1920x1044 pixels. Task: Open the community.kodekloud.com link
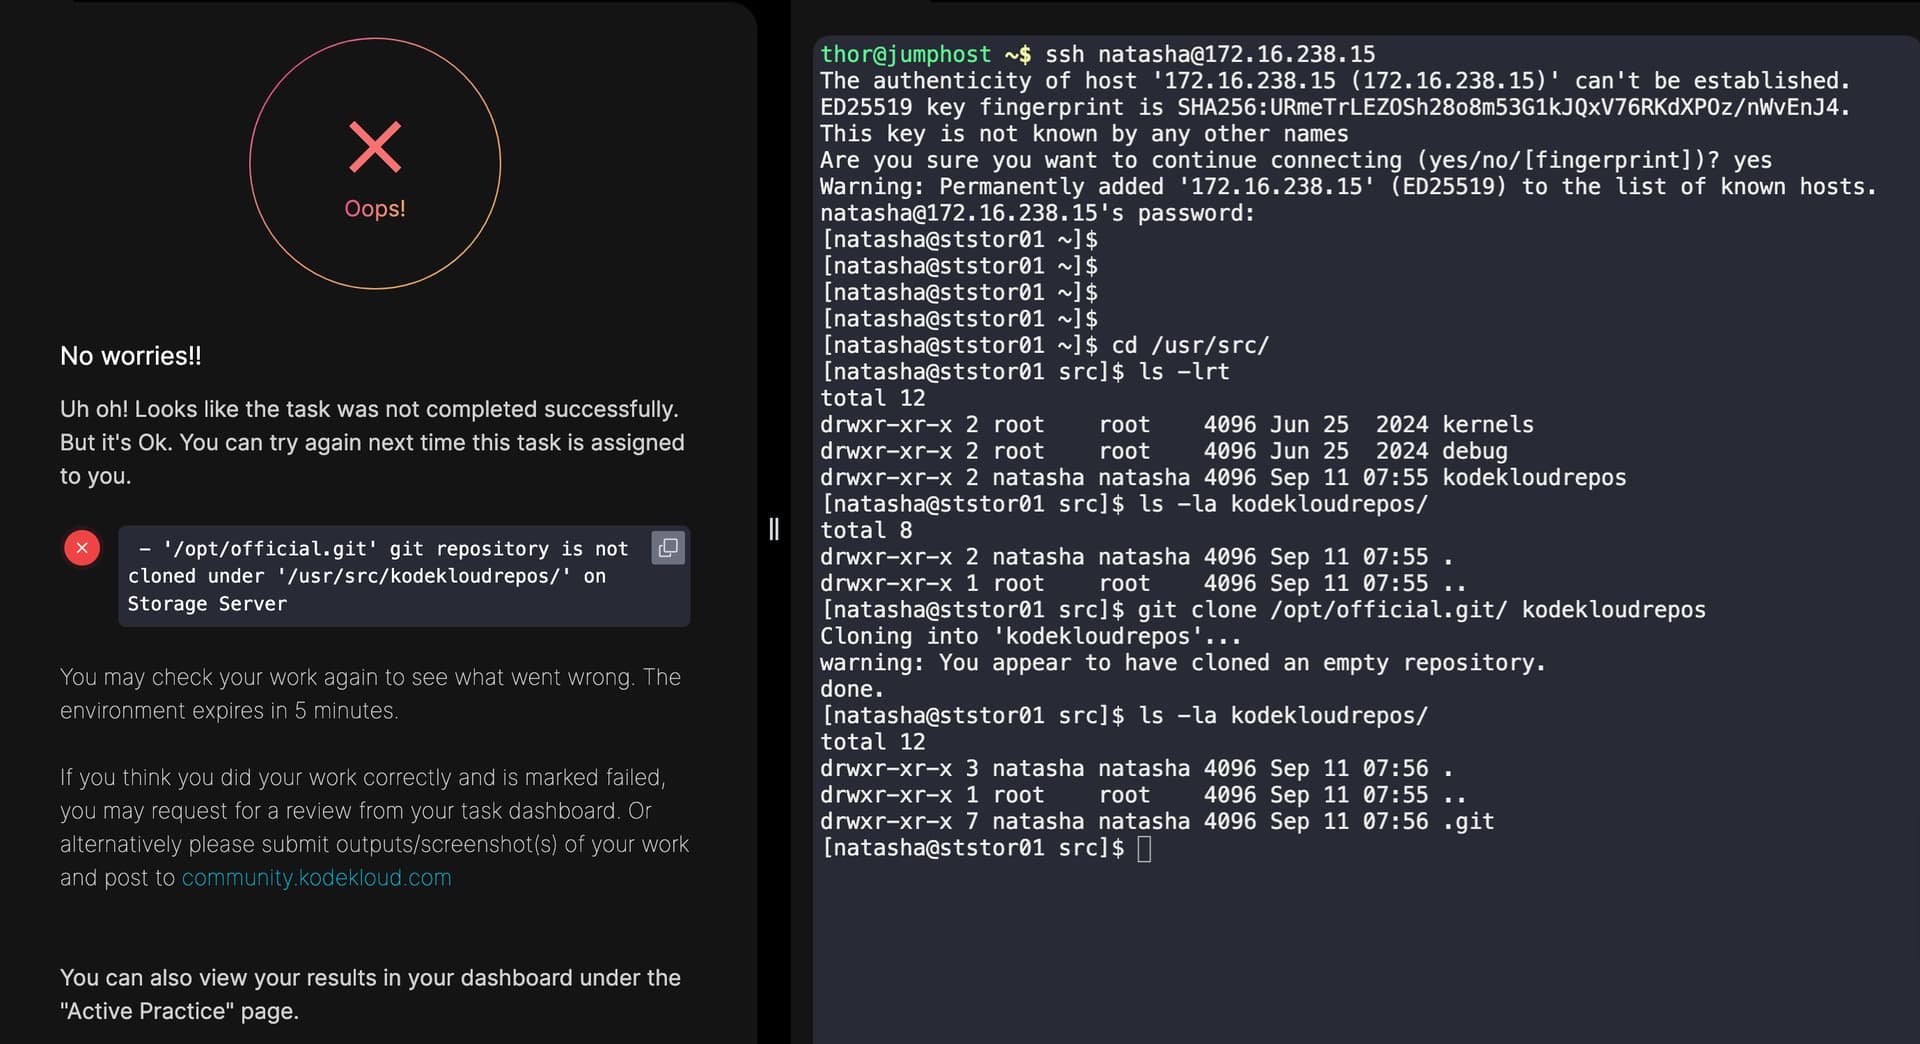316,878
